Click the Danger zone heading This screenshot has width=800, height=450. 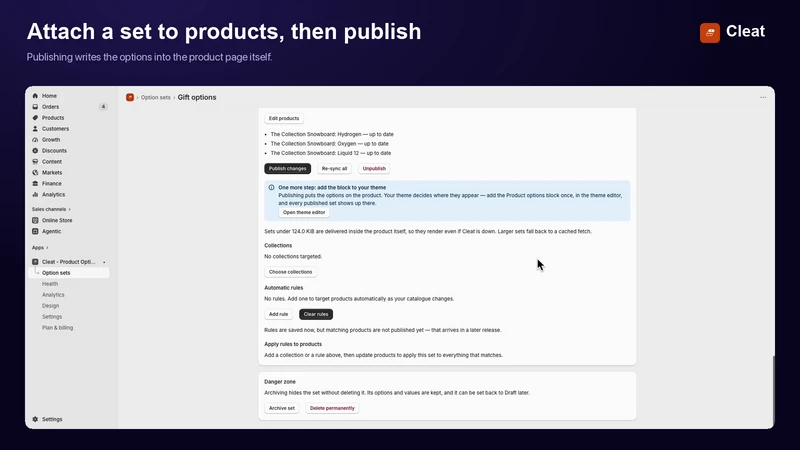point(280,382)
